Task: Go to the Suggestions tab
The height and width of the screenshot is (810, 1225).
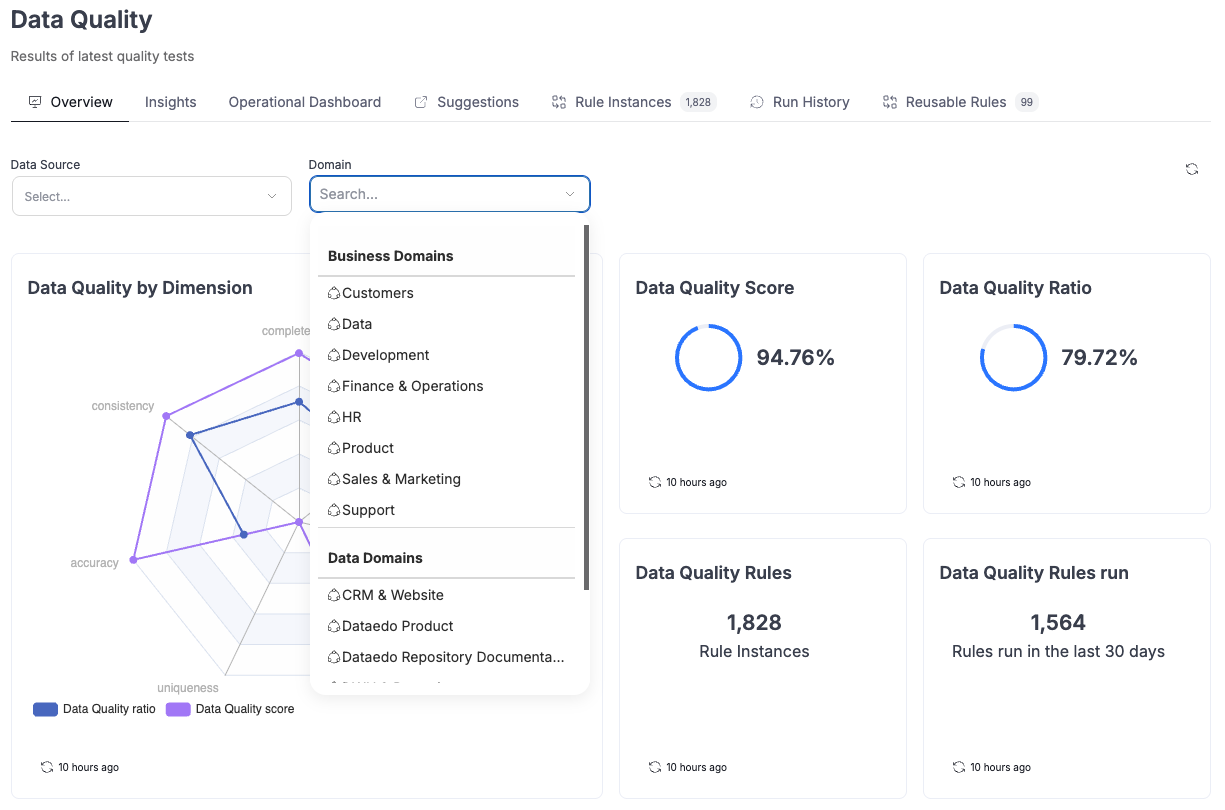Action: [467, 102]
